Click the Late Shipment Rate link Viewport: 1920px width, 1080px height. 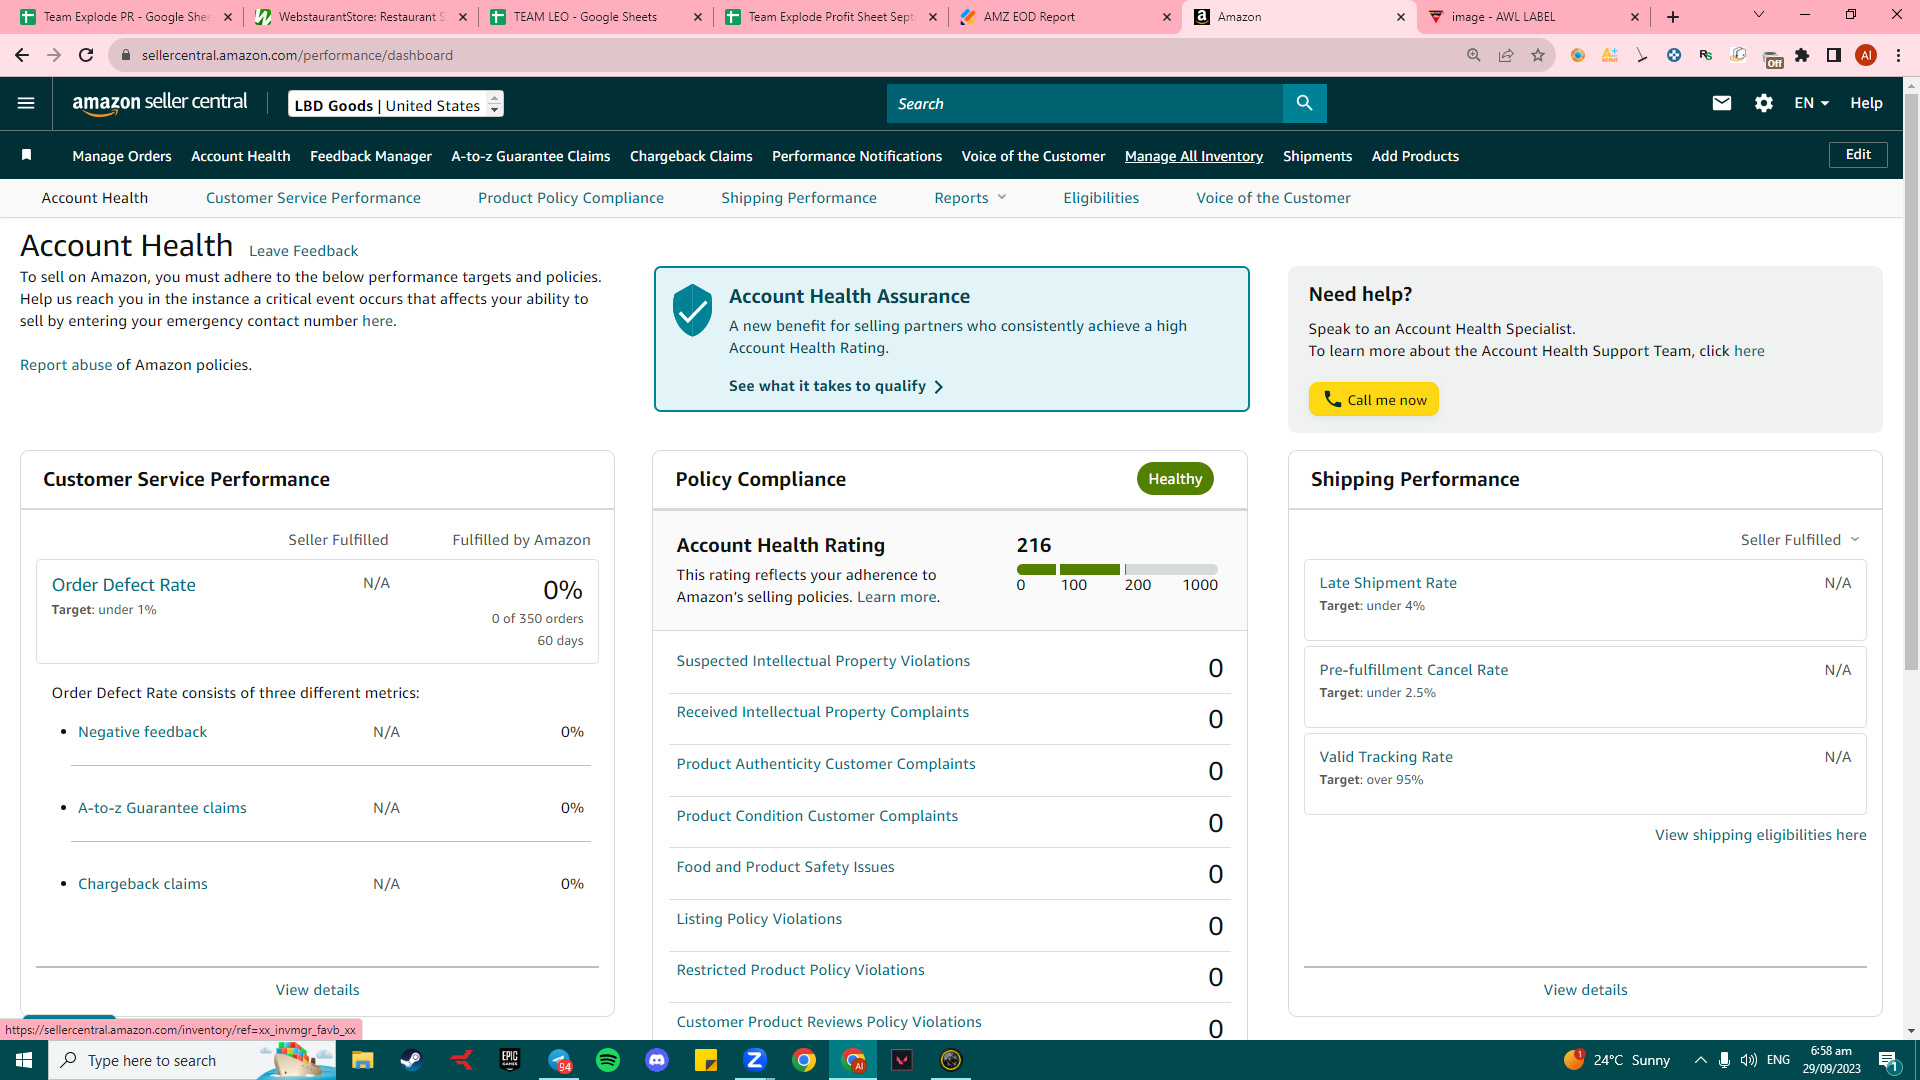click(x=1388, y=583)
